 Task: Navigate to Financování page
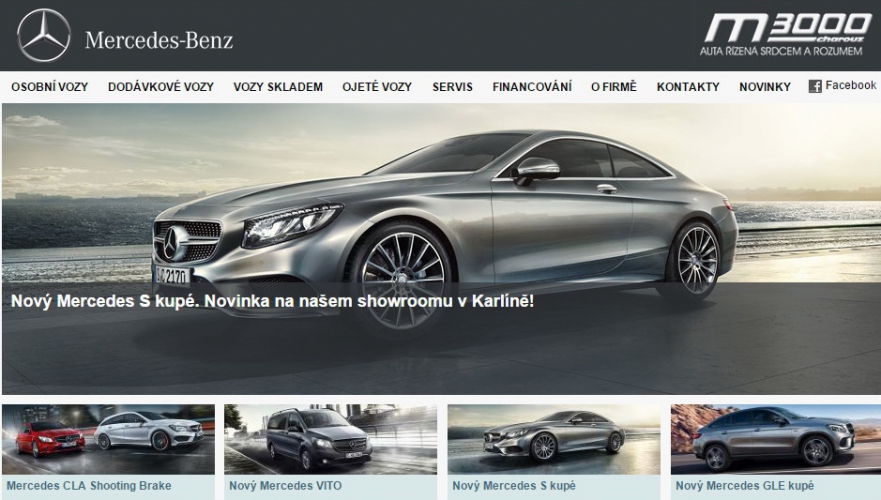[532, 87]
